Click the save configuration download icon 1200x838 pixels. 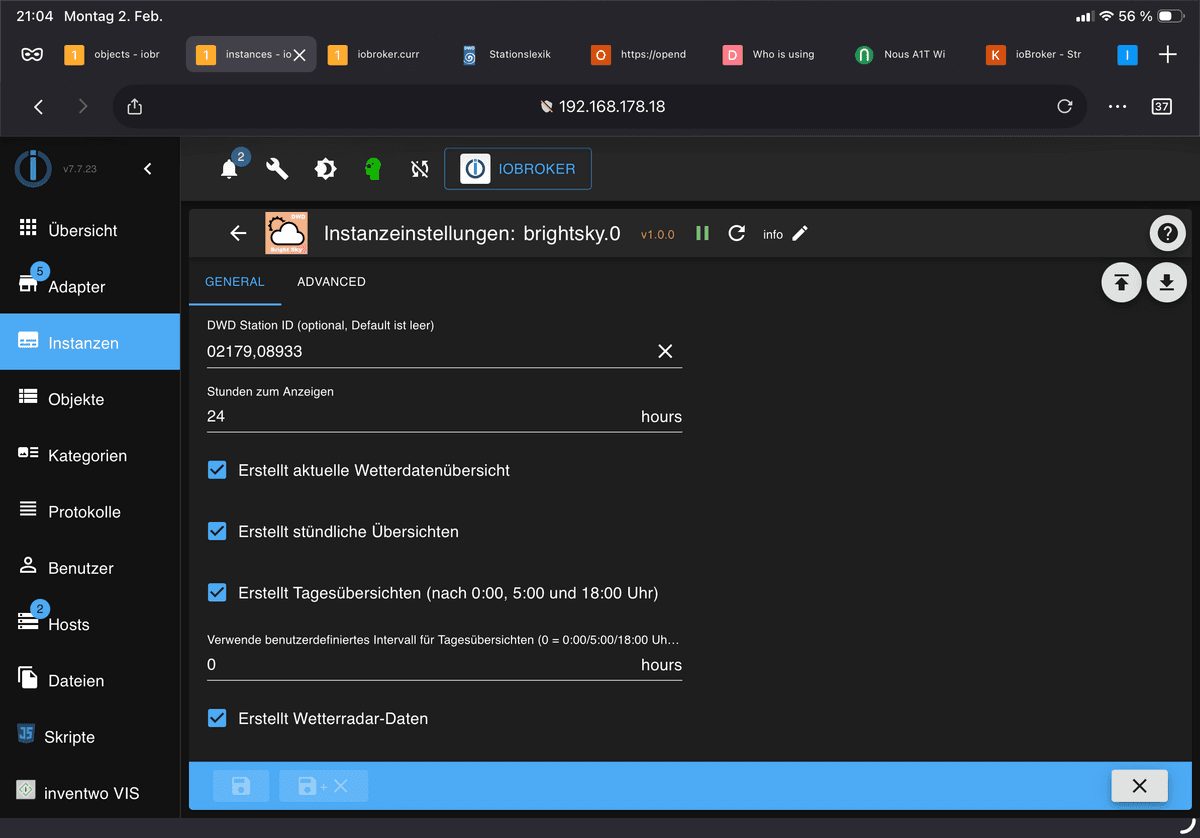click(x=1166, y=283)
